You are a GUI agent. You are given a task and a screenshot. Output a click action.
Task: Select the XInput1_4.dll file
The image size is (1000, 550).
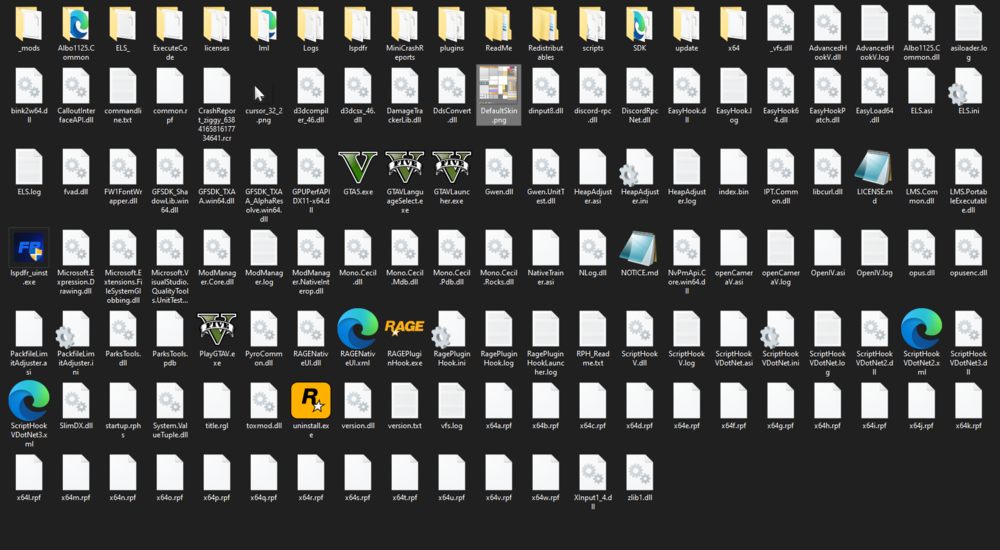point(592,472)
